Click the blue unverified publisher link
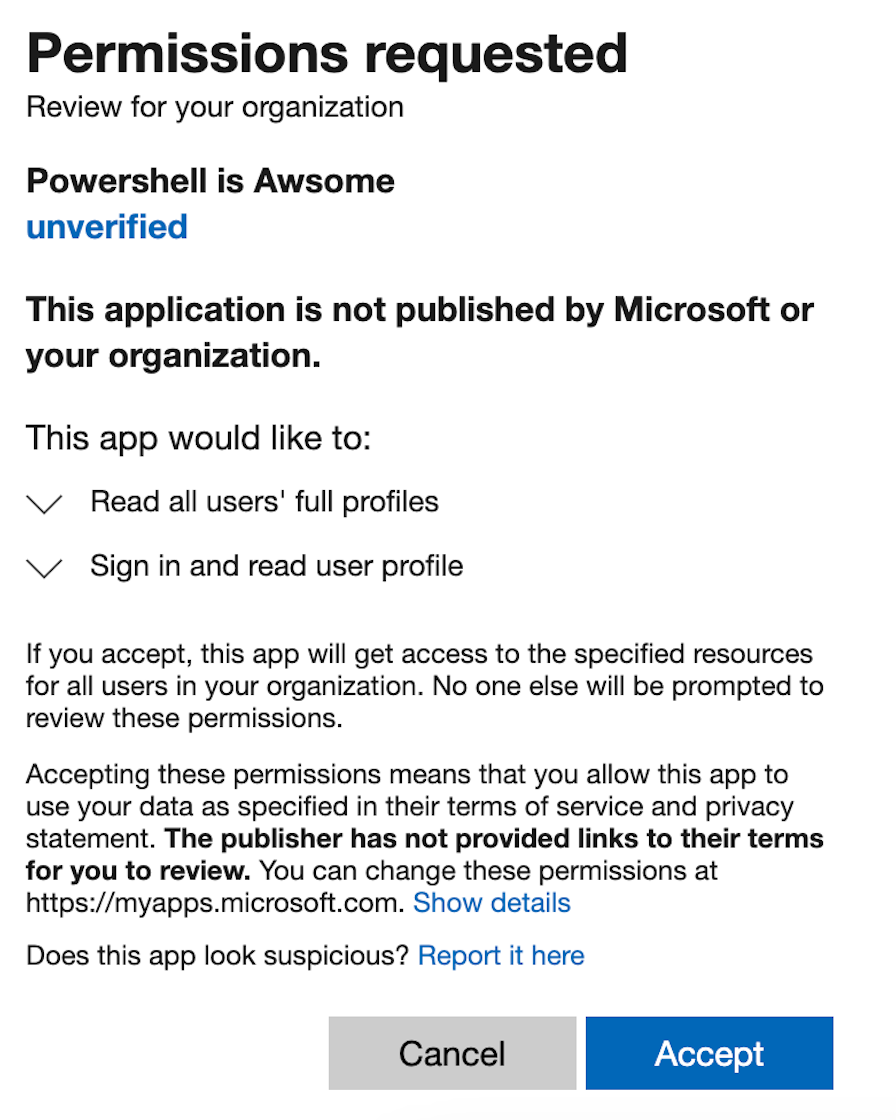Screen dimensions: 896x1120 pos(106,227)
